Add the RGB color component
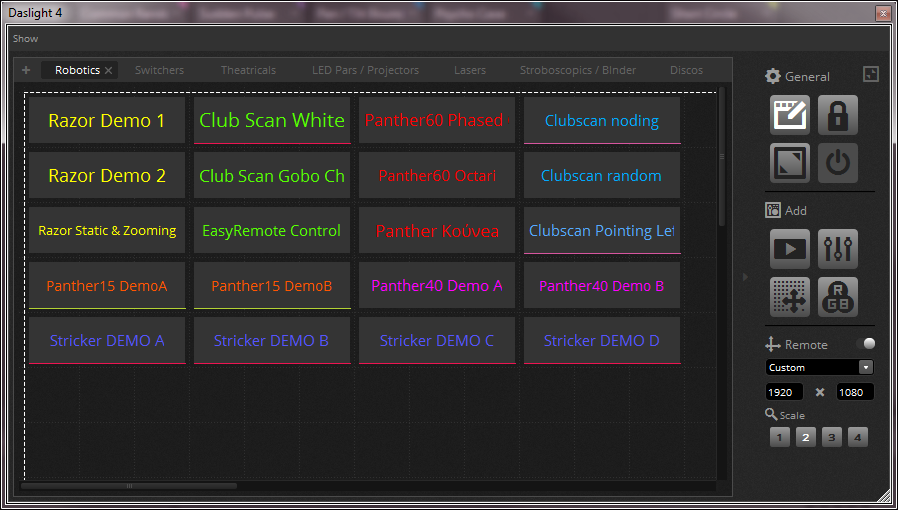The height and width of the screenshot is (510, 898). [838, 297]
